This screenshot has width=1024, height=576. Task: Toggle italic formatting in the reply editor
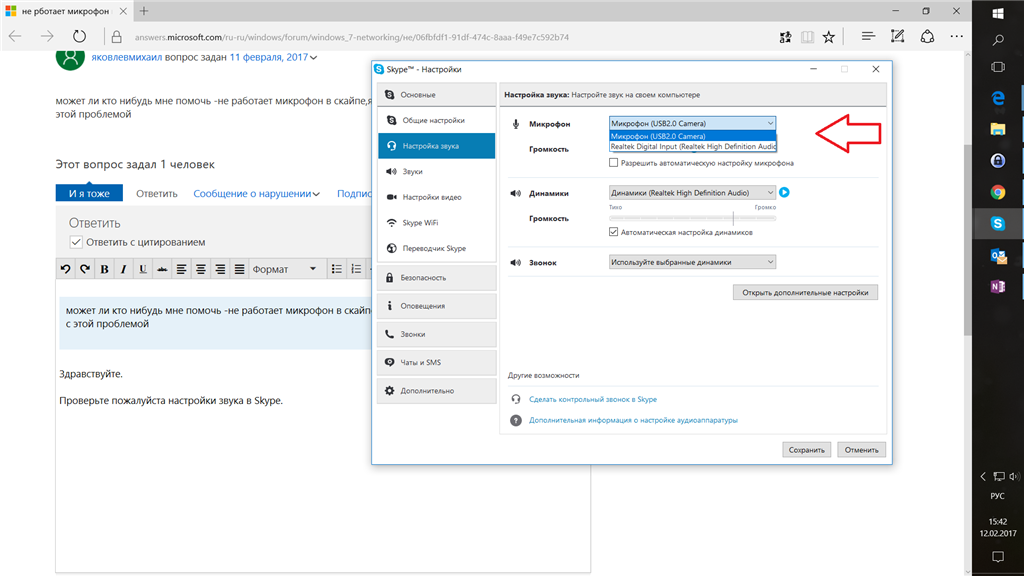[x=123, y=269]
